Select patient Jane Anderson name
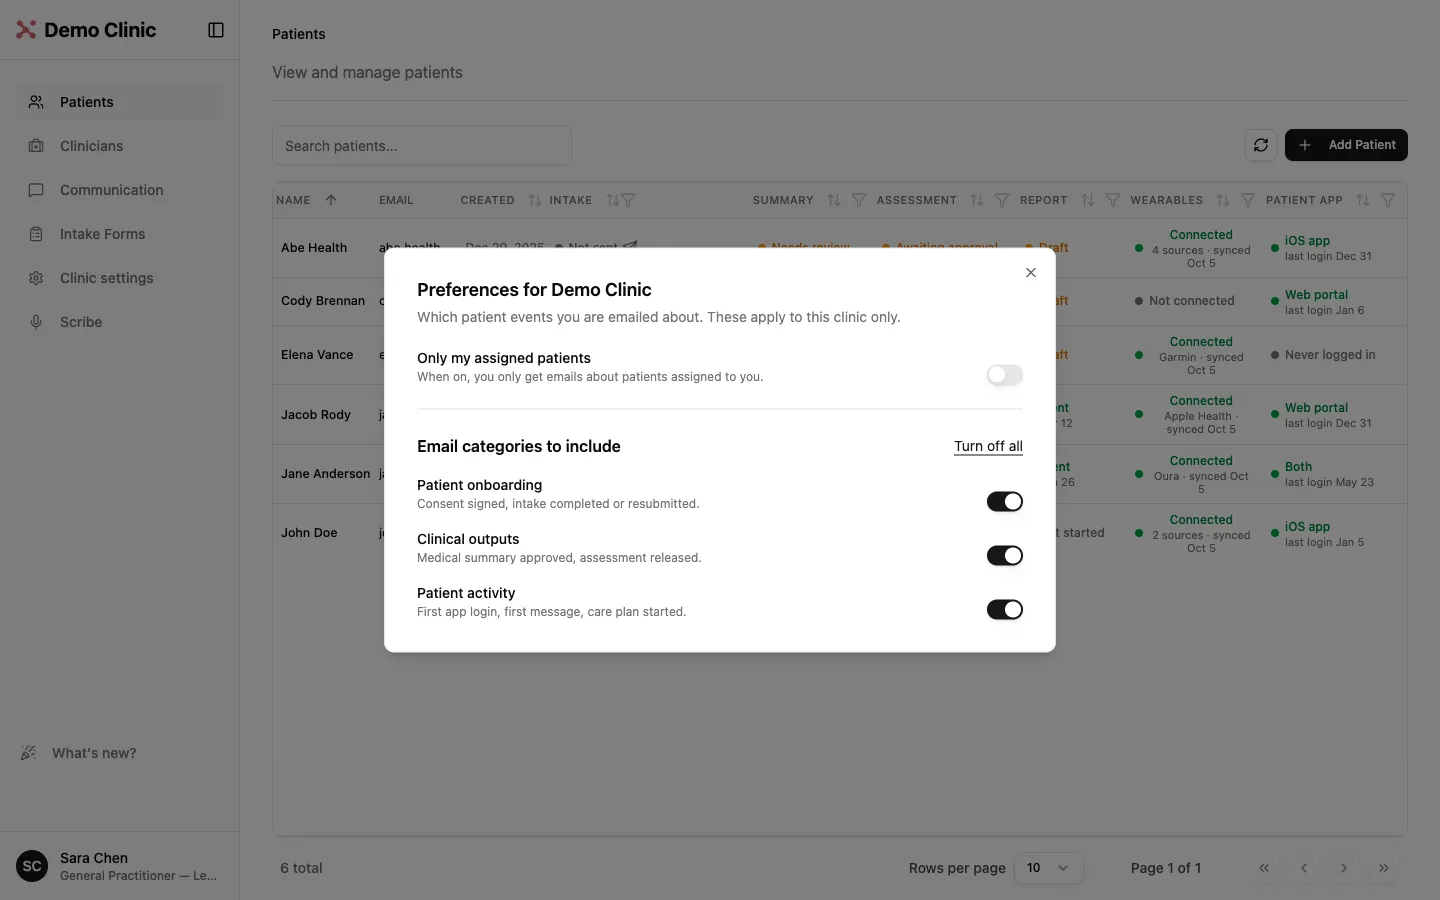Image resolution: width=1440 pixels, height=900 pixels. coord(326,474)
